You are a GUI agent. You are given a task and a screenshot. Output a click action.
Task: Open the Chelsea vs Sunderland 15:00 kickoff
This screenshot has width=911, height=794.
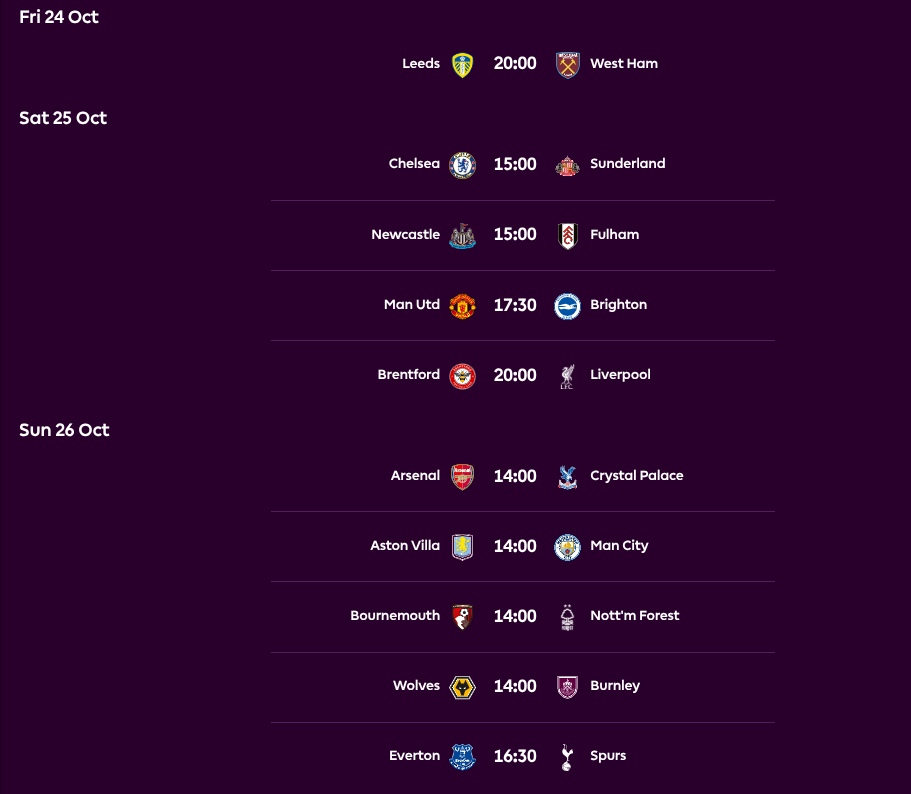coord(515,163)
